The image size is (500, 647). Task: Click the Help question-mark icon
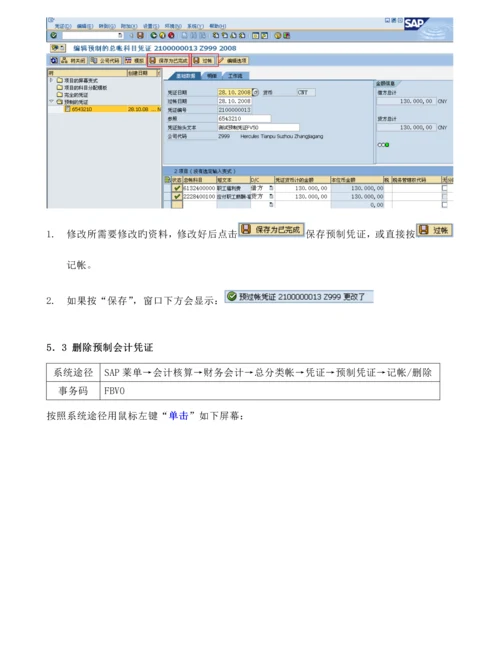(278, 35)
